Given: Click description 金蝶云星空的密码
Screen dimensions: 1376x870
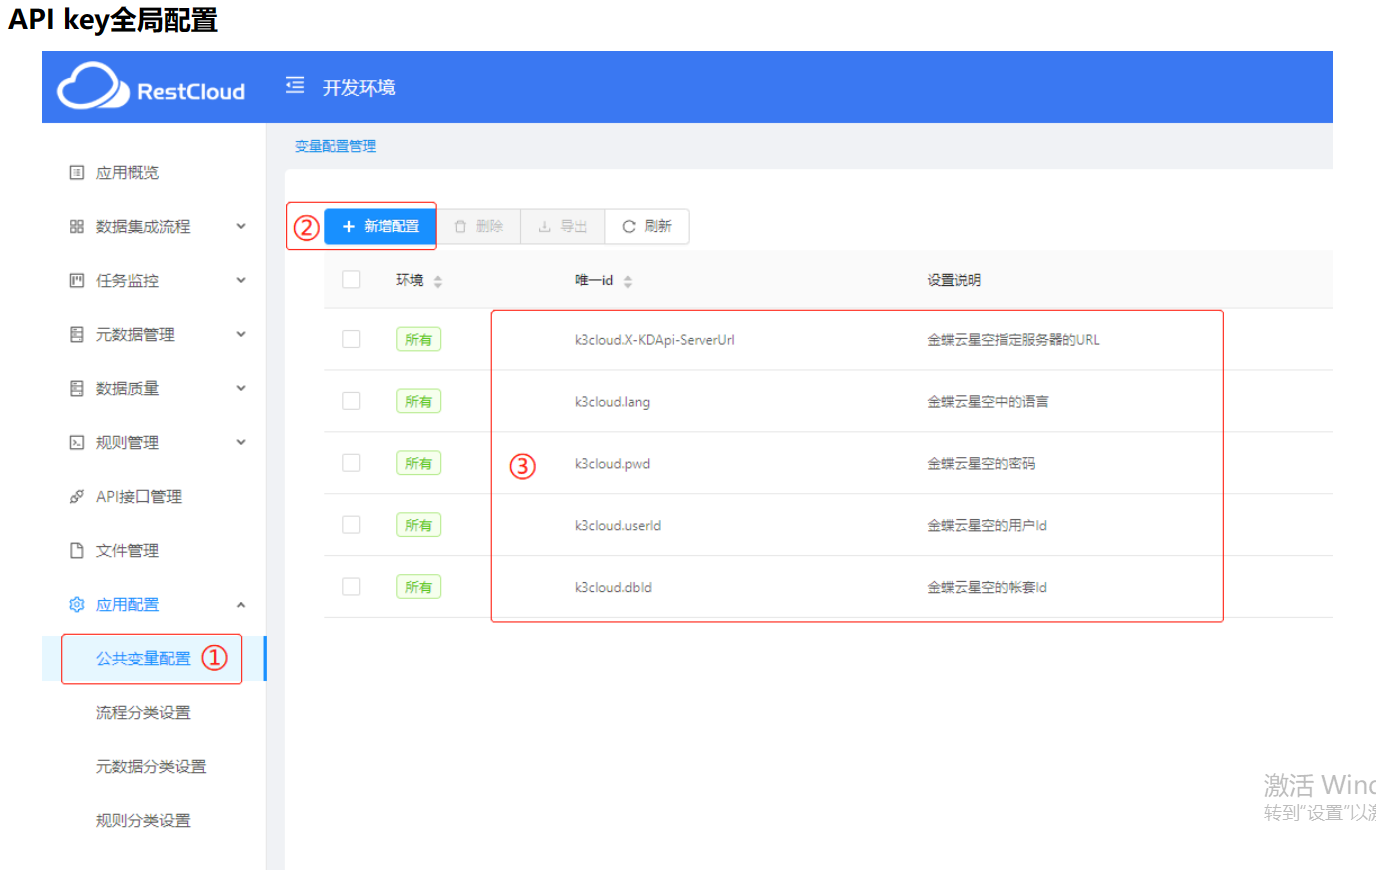Looking at the screenshot, I should [x=981, y=464].
